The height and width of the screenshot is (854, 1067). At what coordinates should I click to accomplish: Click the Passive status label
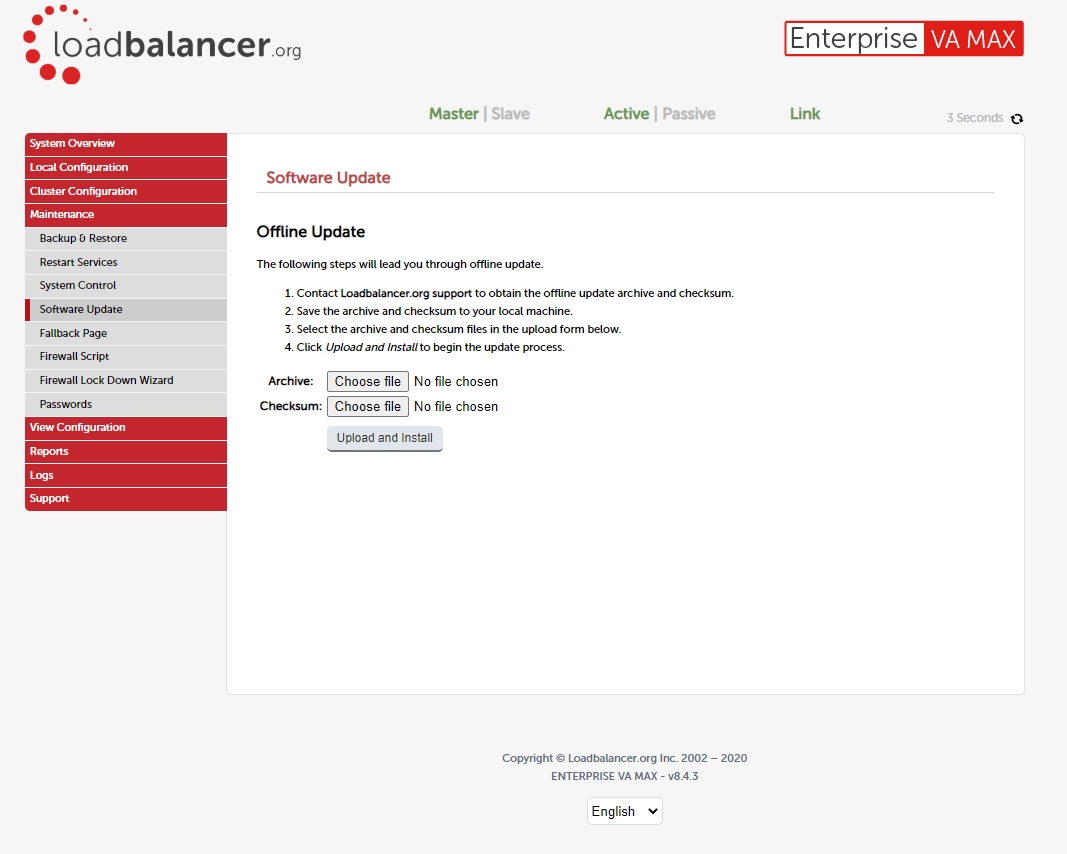click(688, 113)
